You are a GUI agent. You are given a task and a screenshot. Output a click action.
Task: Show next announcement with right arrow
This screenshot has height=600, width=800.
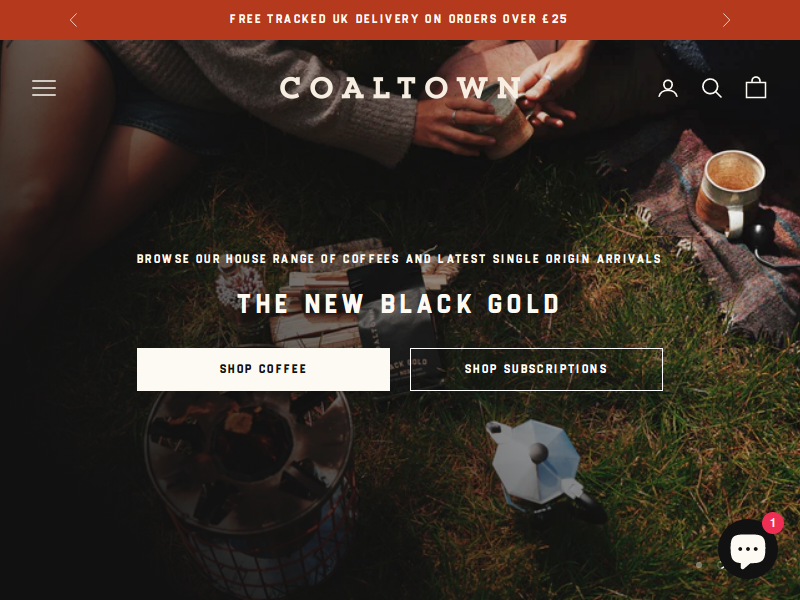726,20
